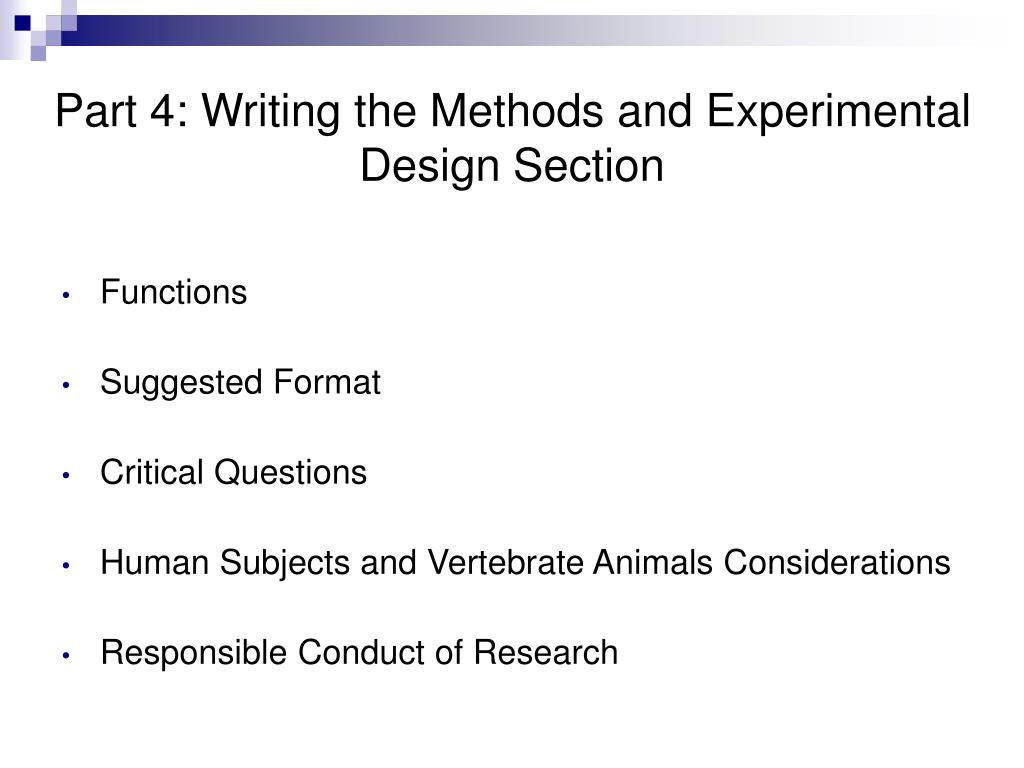Image resolution: width=1024 pixels, height=768 pixels.
Task: Click the word "Research" in last bullet
Action: click(x=546, y=652)
